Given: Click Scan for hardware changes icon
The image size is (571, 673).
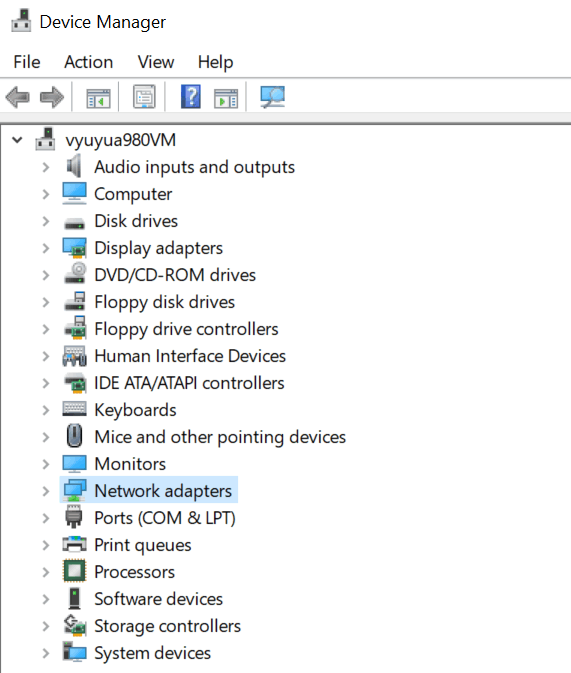Looking at the screenshot, I should pos(273,97).
